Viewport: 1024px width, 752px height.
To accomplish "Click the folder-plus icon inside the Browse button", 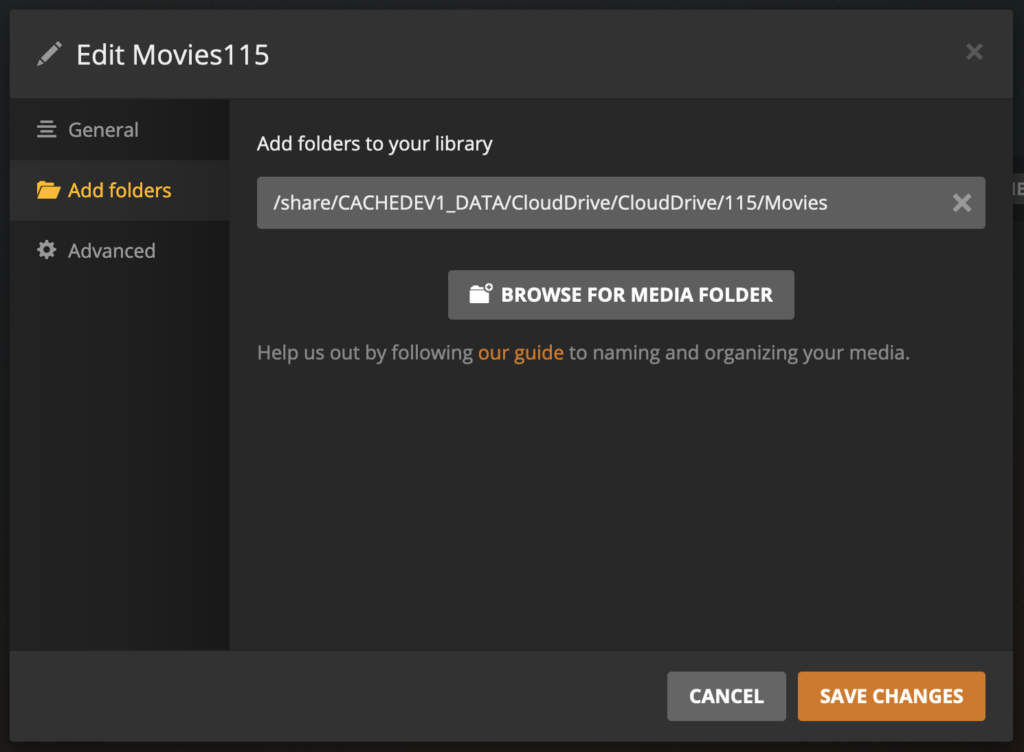I will pyautogui.click(x=481, y=294).
